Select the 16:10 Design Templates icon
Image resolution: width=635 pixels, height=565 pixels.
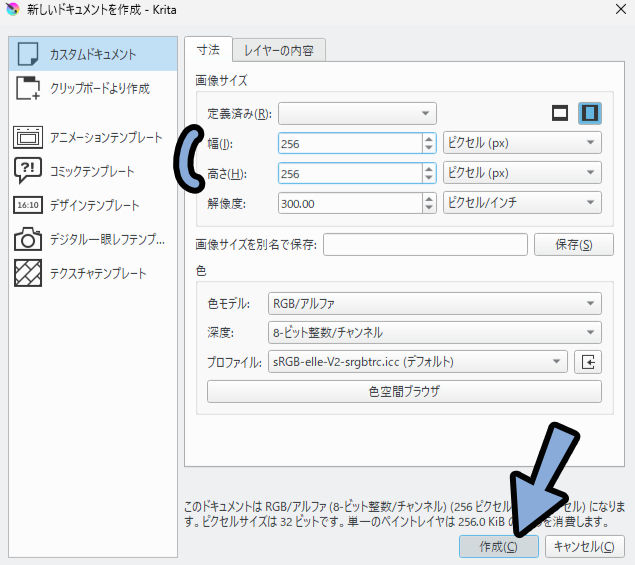[x=28, y=205]
